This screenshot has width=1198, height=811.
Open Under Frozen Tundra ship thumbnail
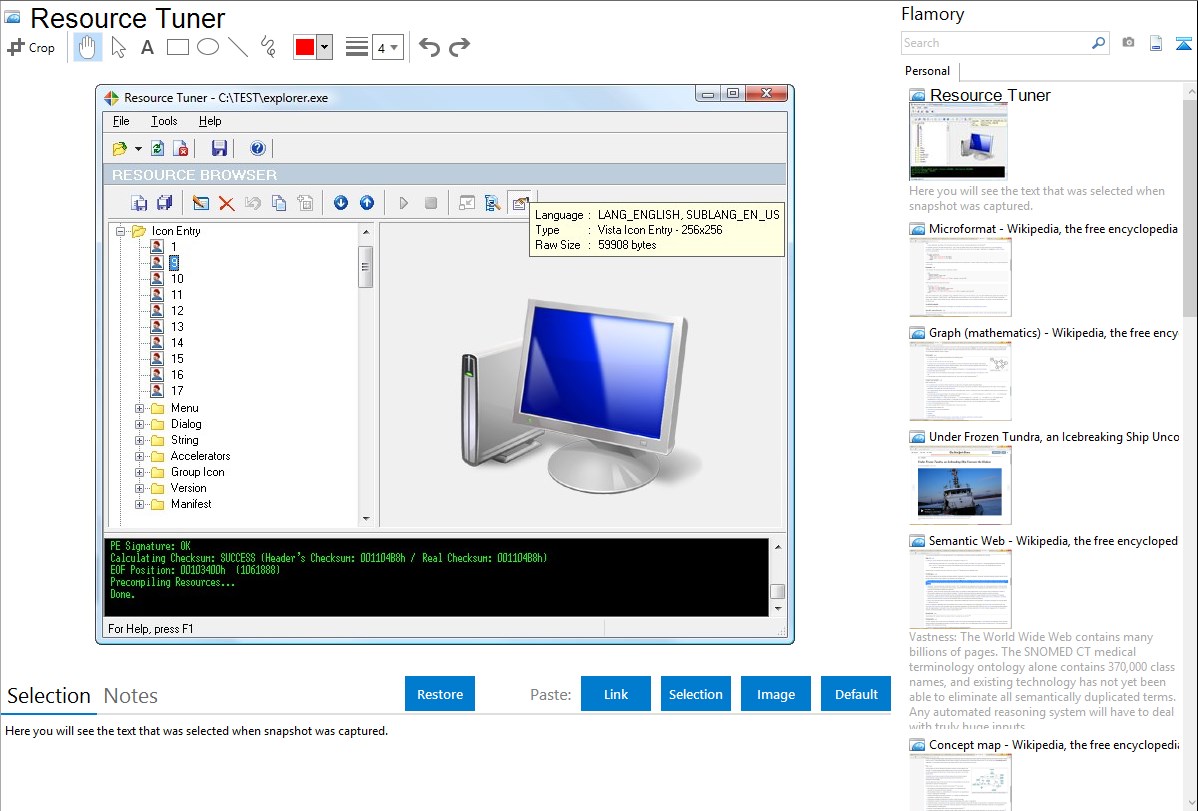[x=960, y=485]
